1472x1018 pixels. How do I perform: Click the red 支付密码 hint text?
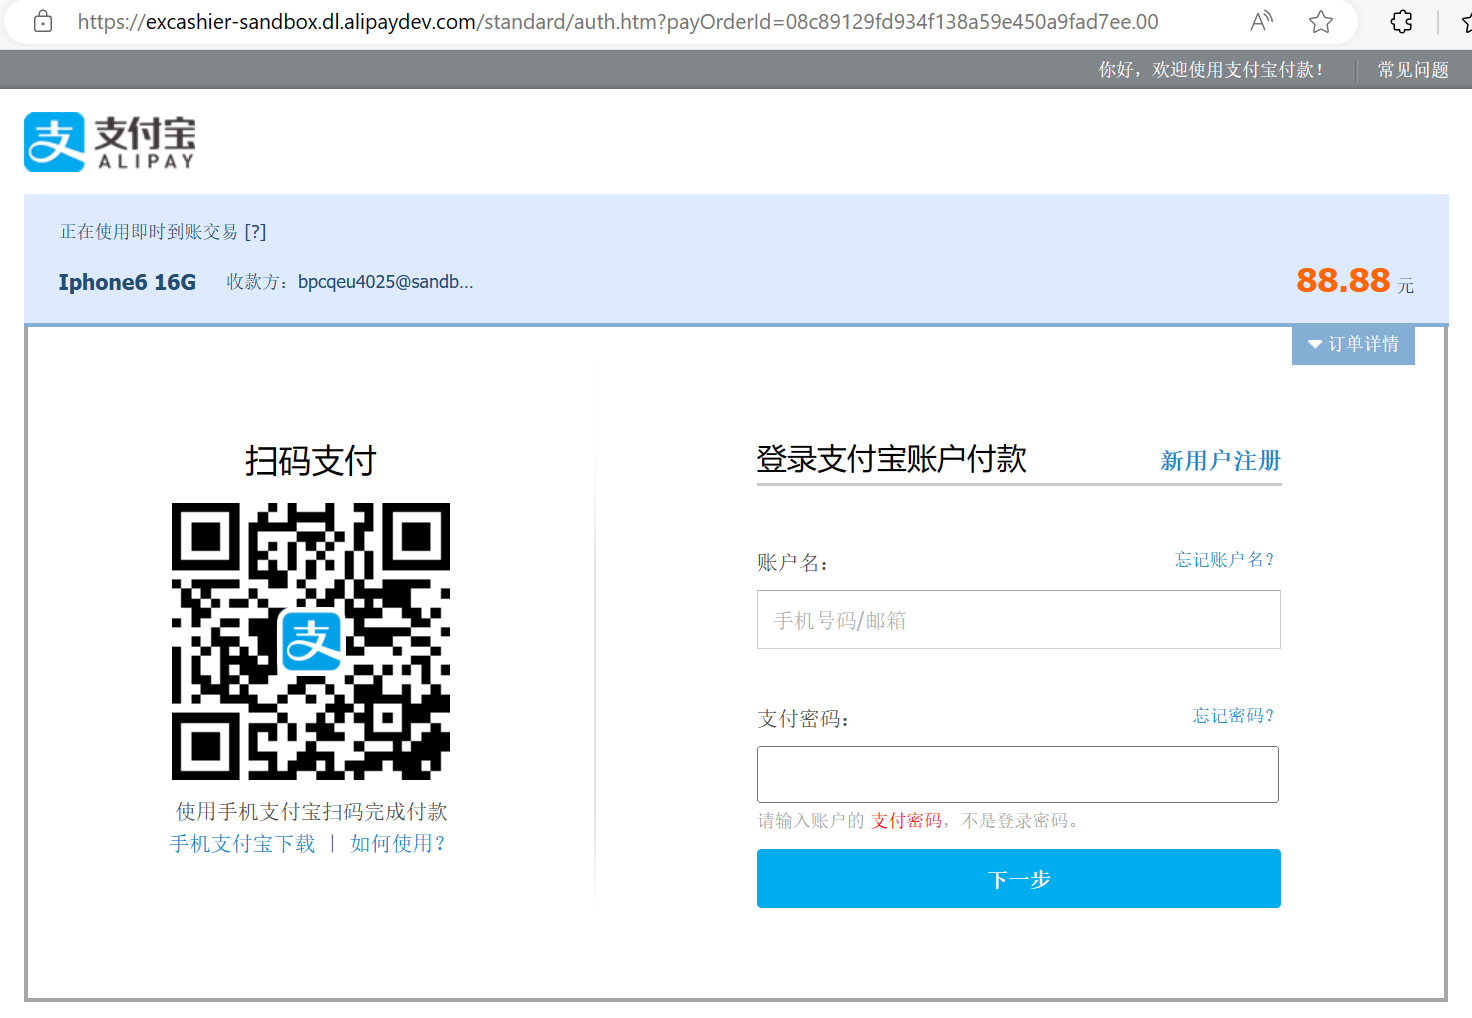pos(907,821)
